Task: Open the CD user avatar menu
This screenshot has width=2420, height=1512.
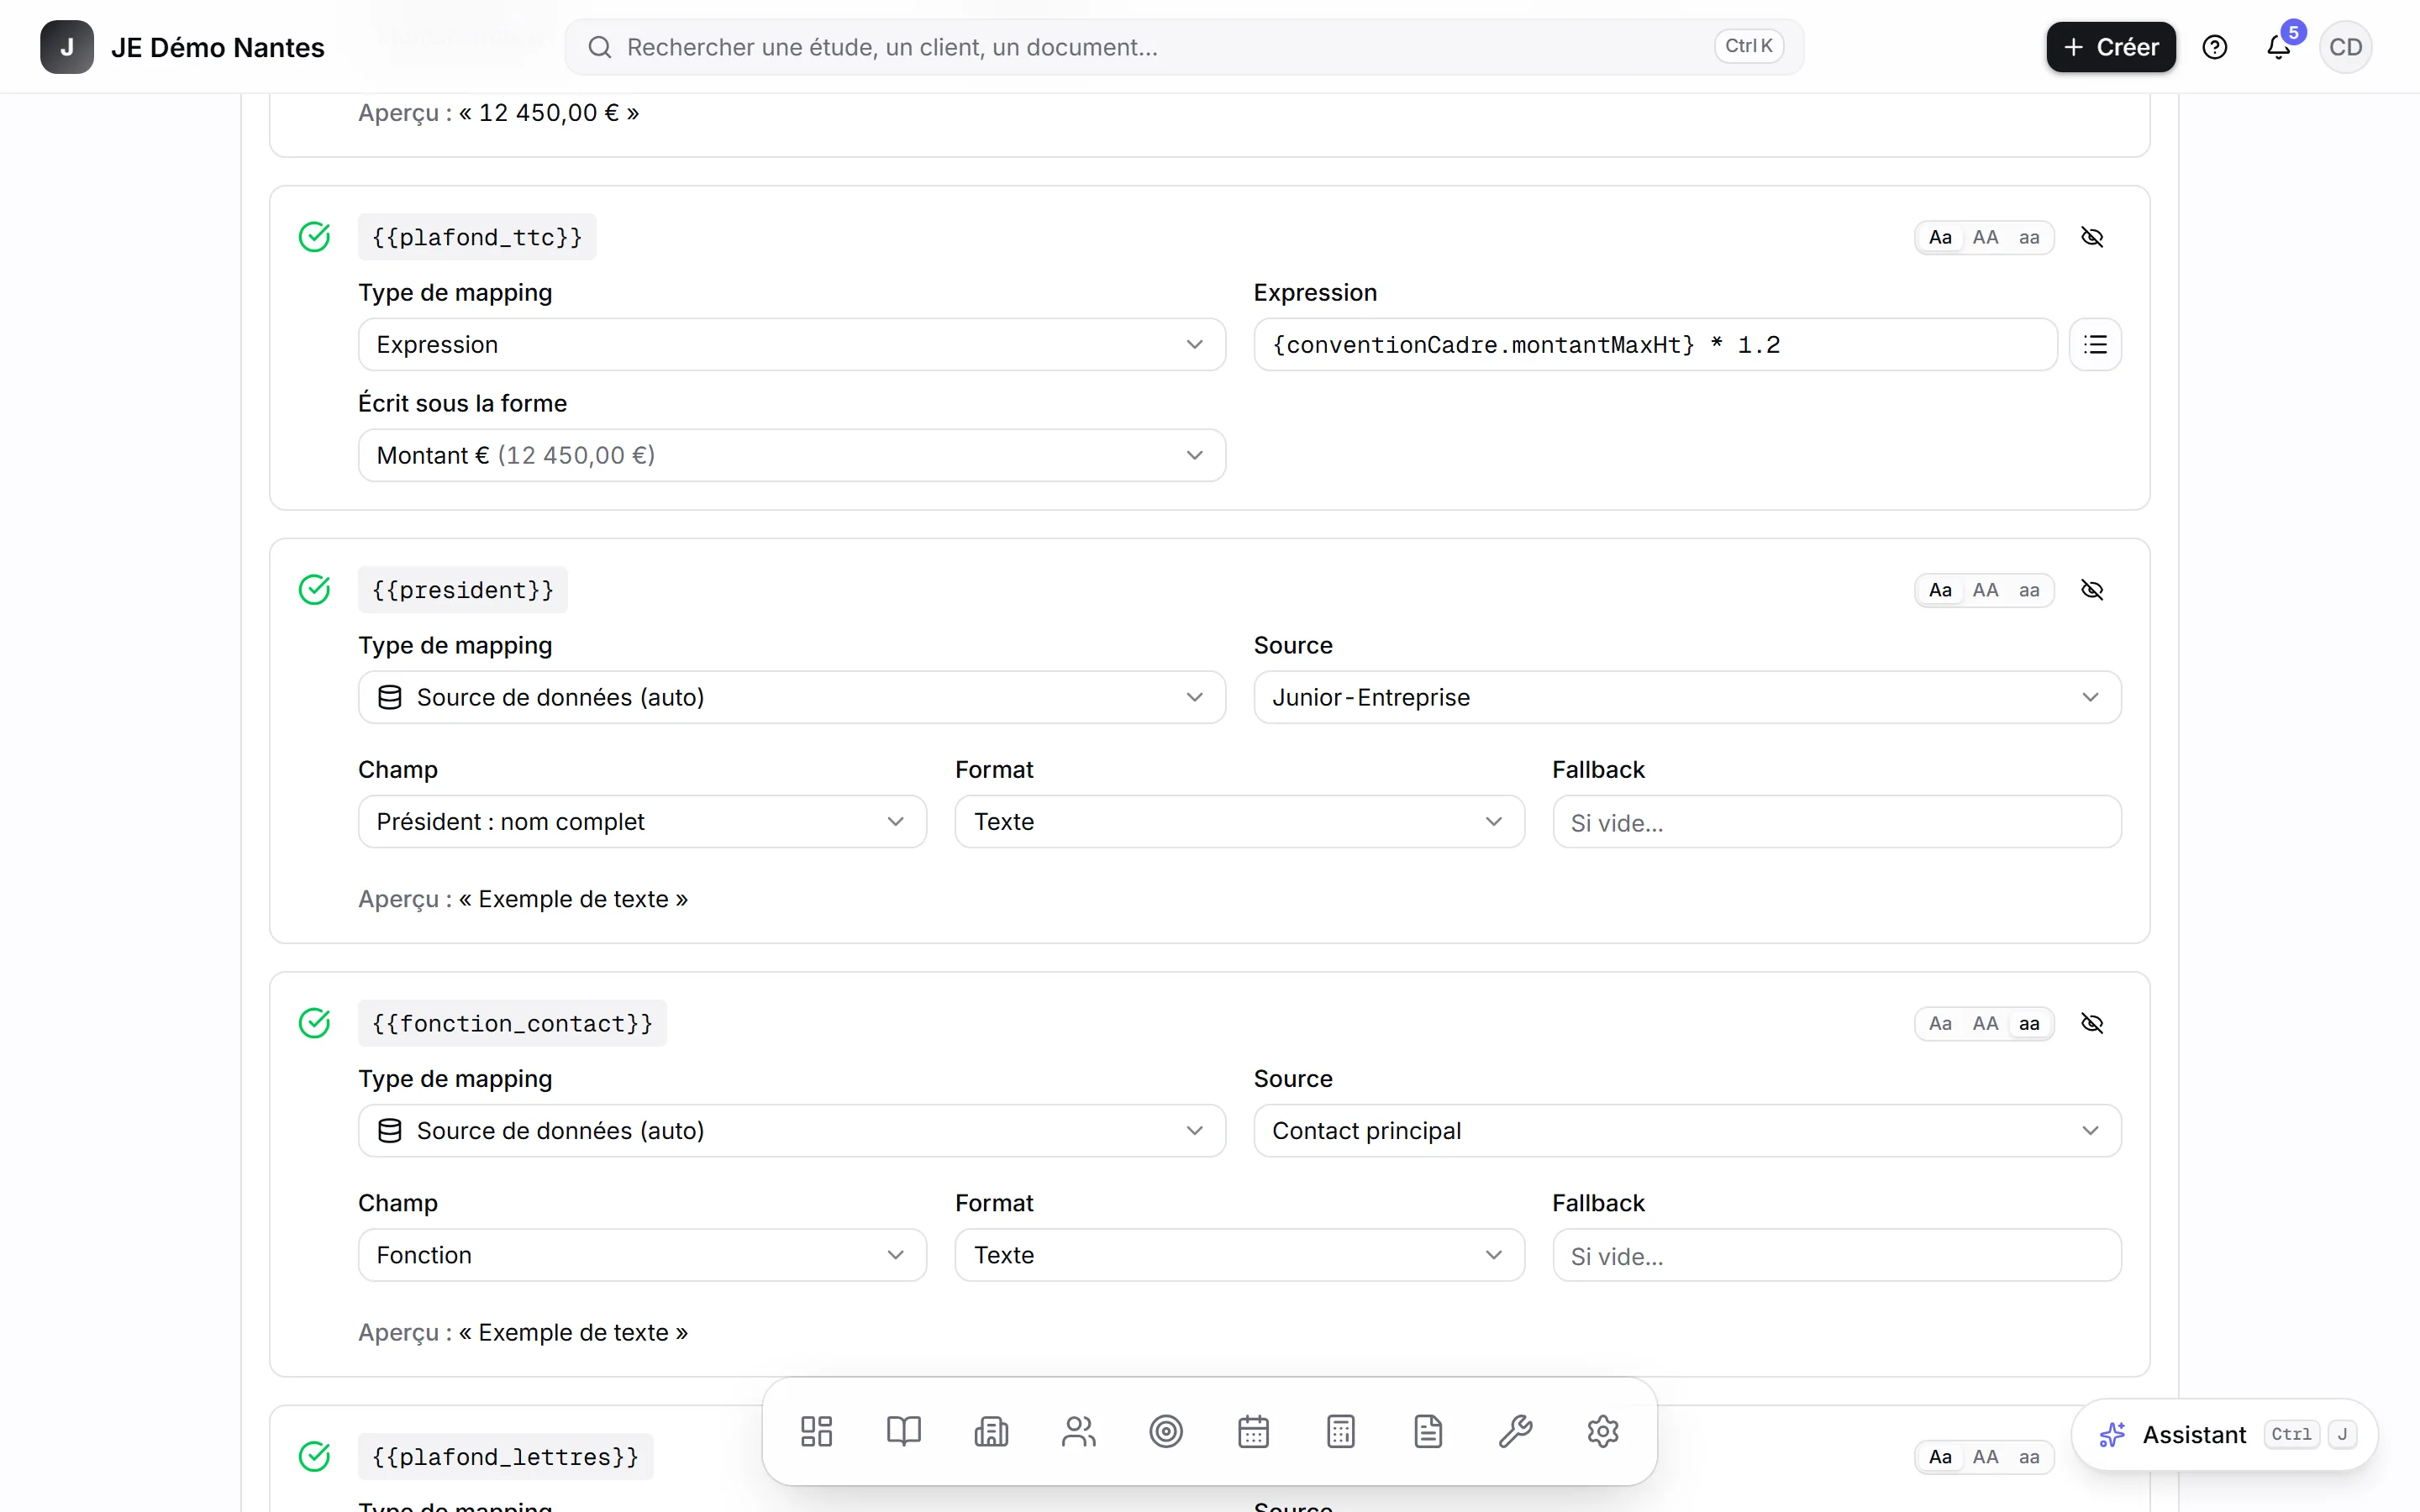Action: click(2345, 47)
